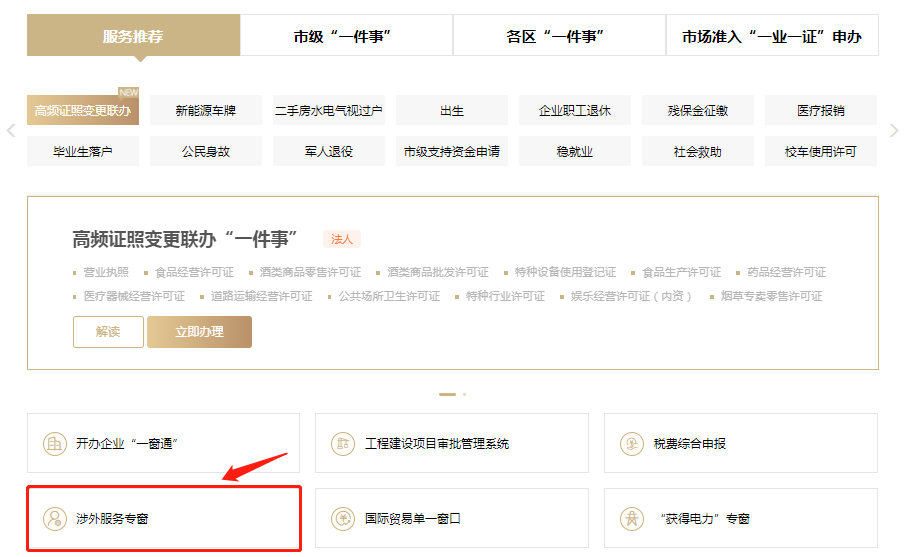
Task: Open the 各区“一件事” tab
Action: tap(559, 36)
